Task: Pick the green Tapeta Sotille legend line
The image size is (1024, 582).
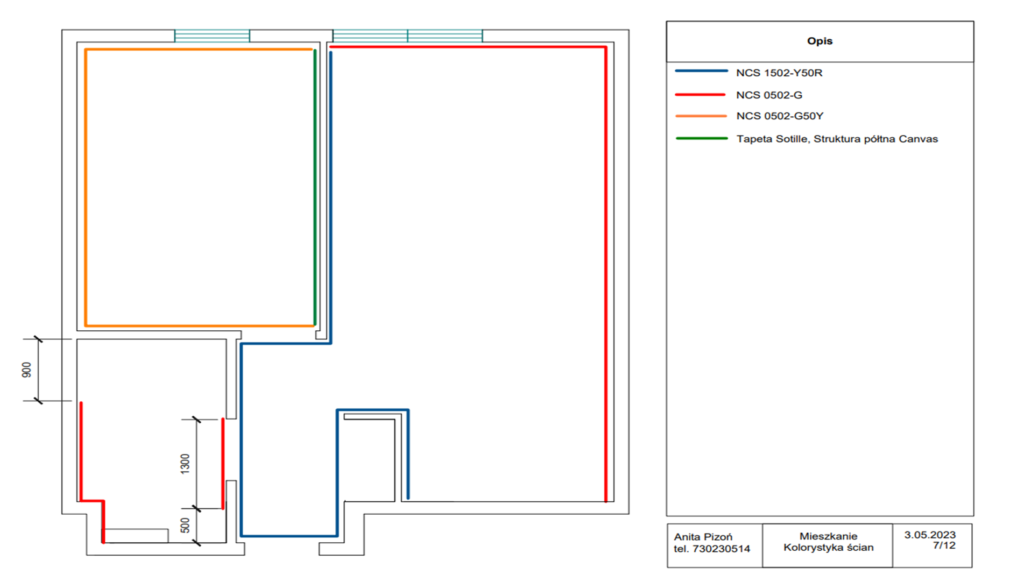Action: [x=699, y=138]
